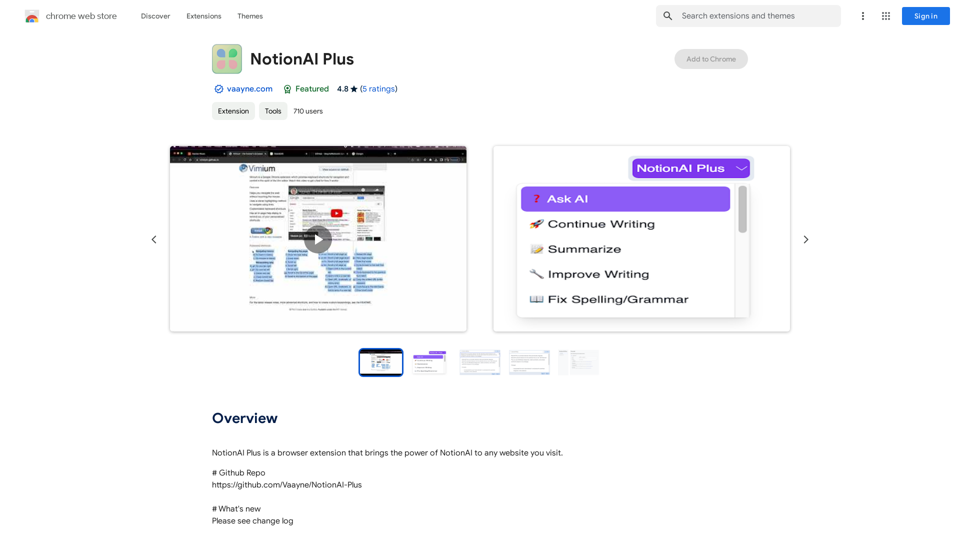
Task: Select the first video thumbnail
Action: pyautogui.click(x=381, y=362)
